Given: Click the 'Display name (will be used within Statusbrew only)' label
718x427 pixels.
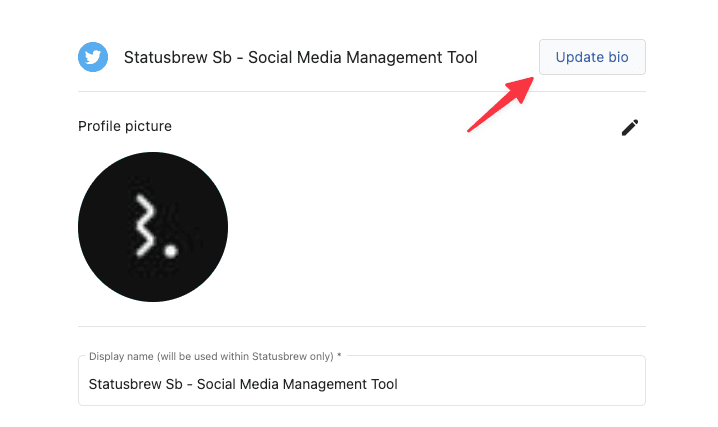Looking at the screenshot, I should 215,357.
